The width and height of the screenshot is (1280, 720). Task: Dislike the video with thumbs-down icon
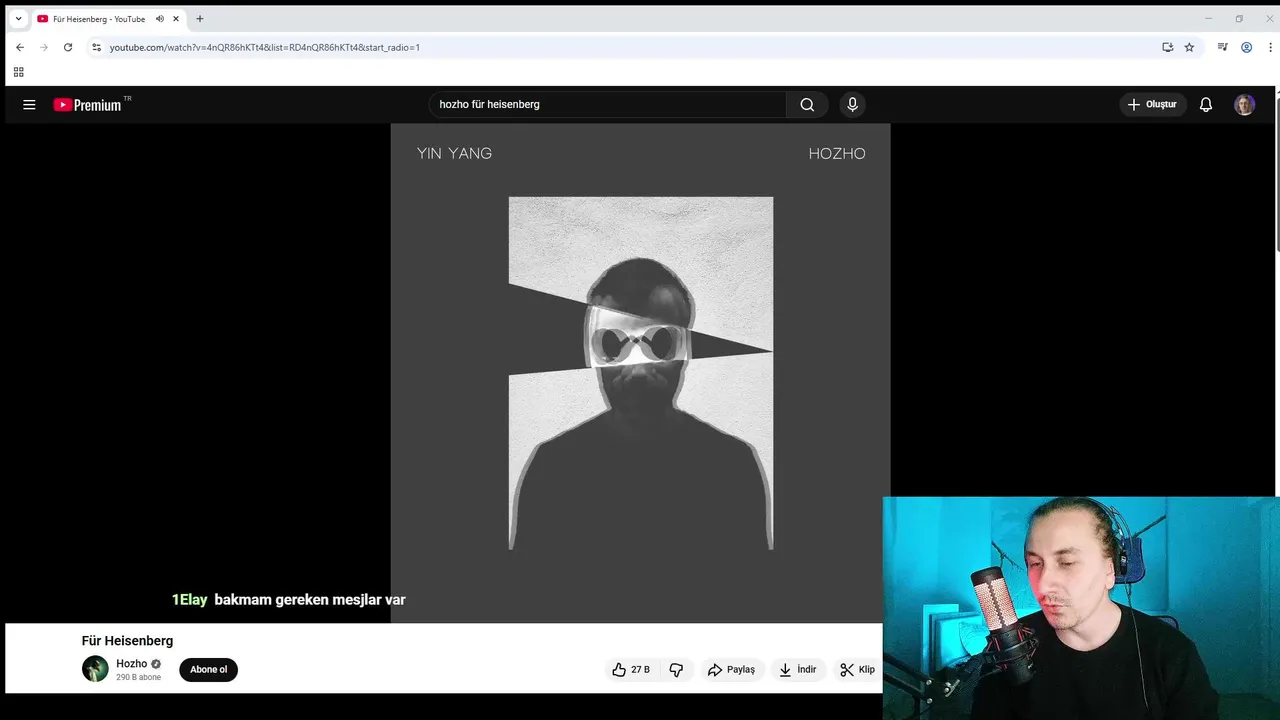[x=676, y=670]
